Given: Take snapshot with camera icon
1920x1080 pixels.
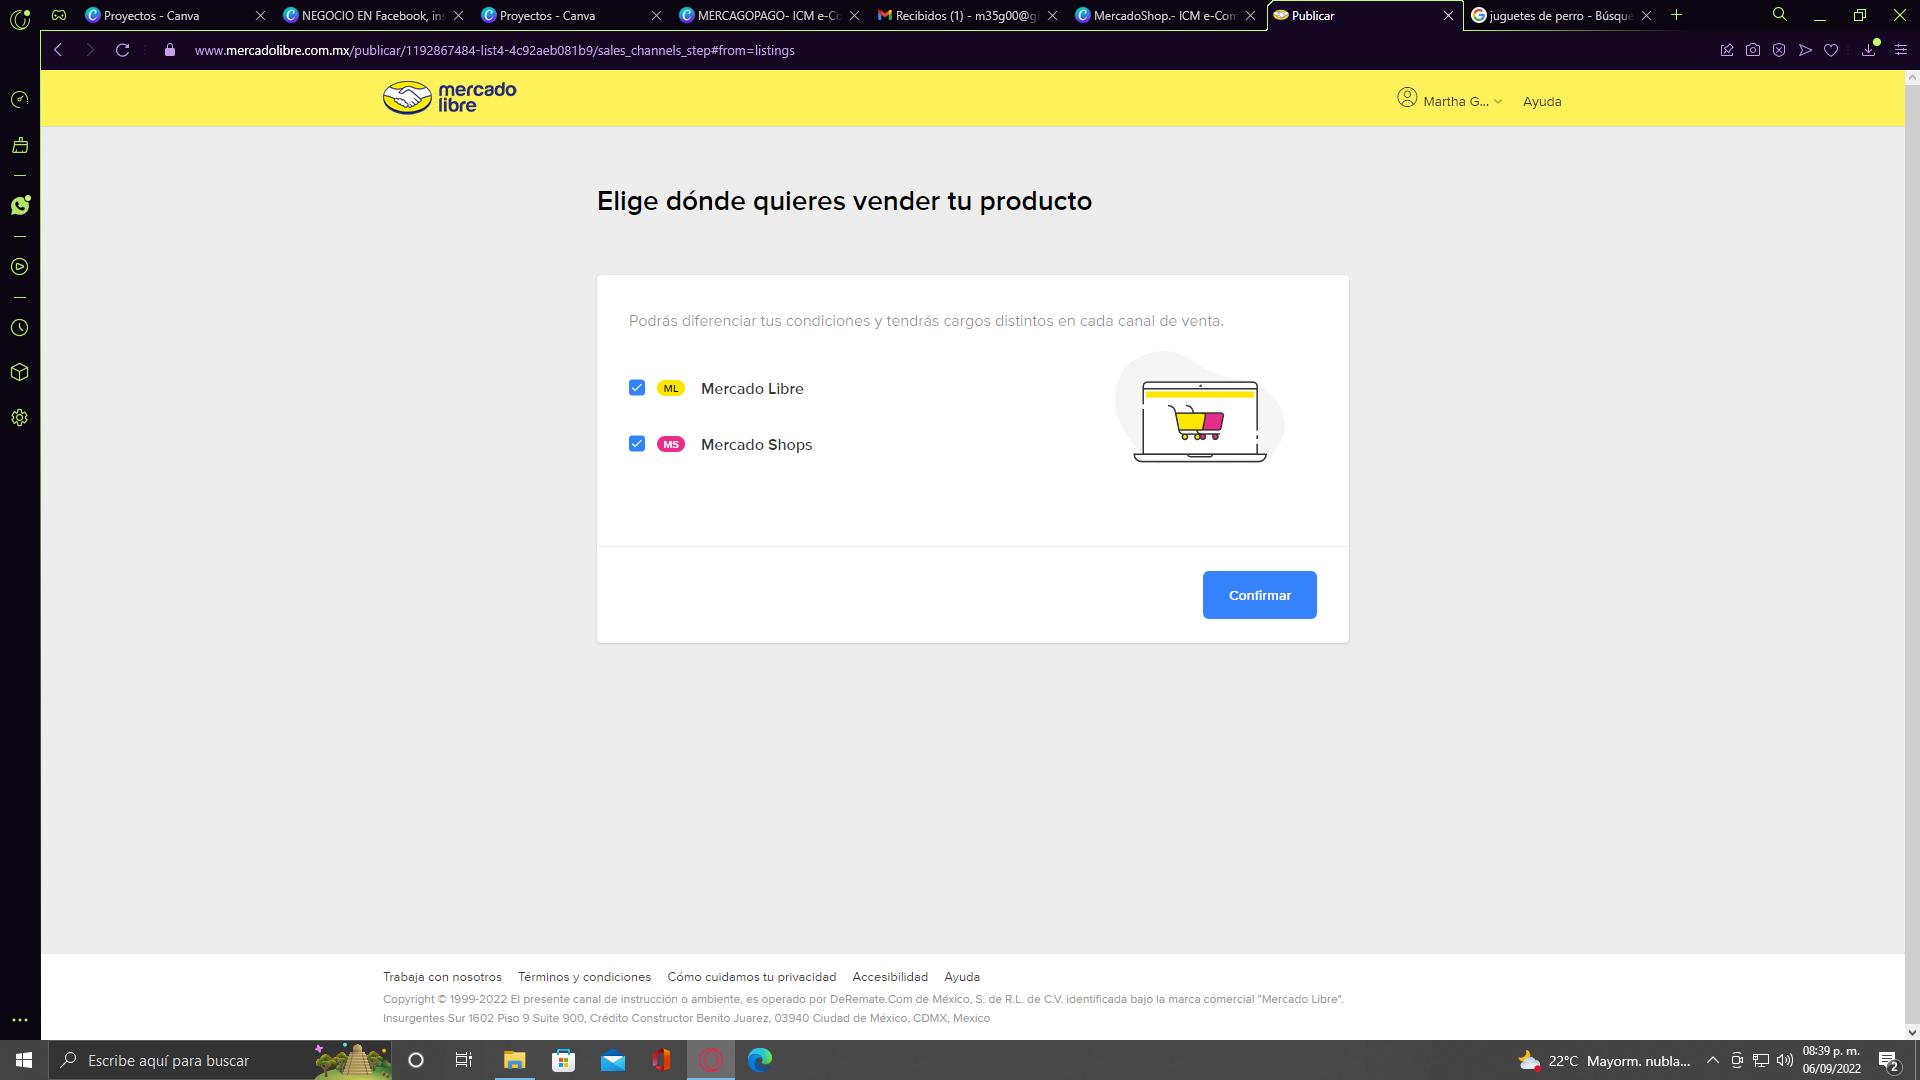Looking at the screenshot, I should click(1753, 50).
